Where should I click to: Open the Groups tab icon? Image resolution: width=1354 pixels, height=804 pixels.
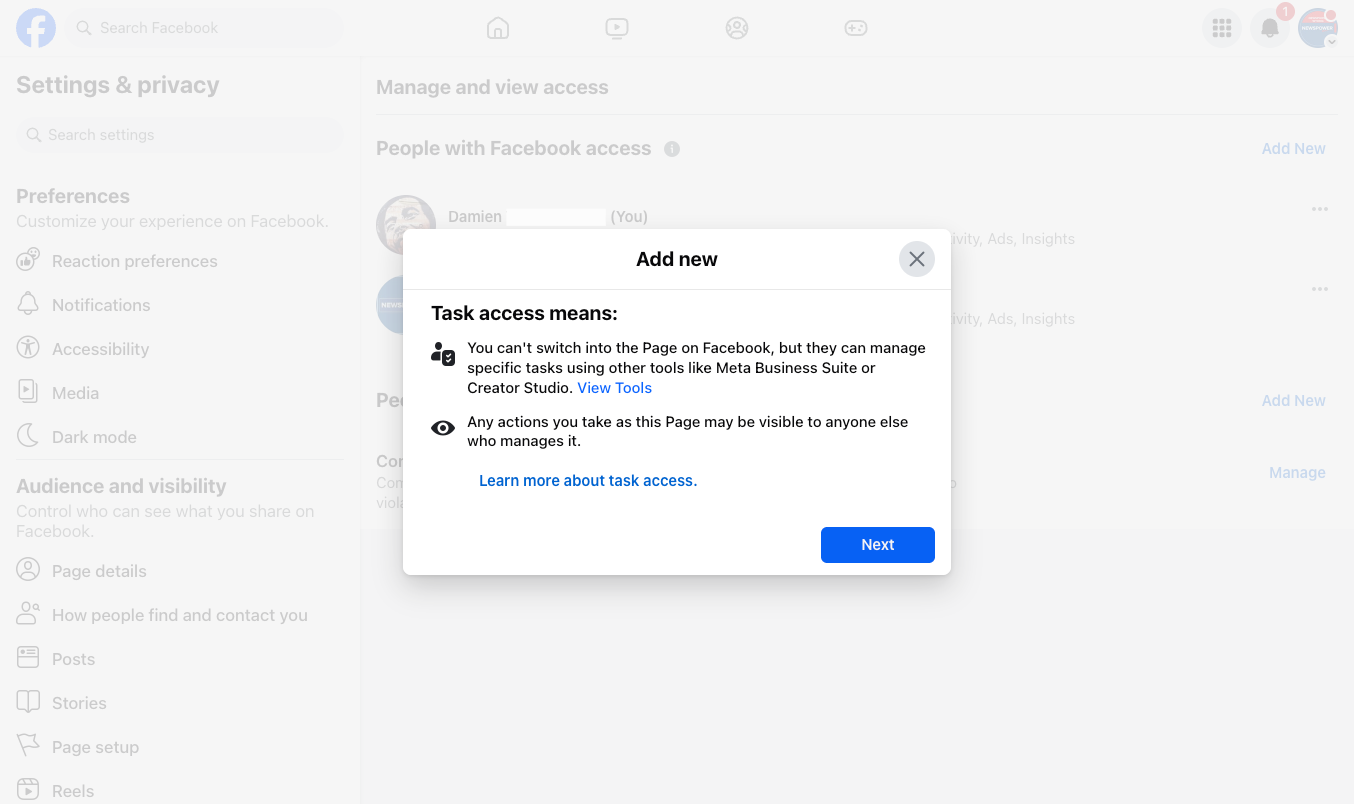(737, 28)
